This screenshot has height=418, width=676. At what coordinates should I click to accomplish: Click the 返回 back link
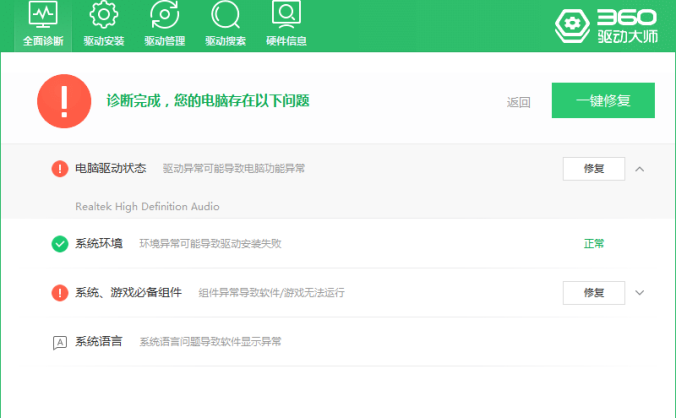[518, 103]
